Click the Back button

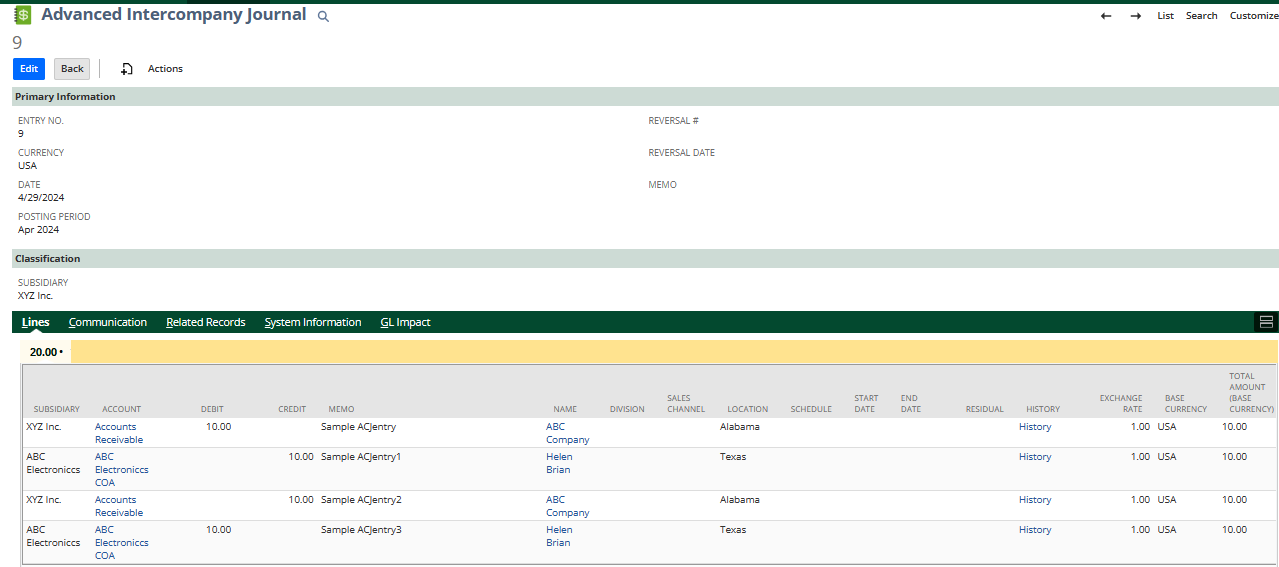pos(72,69)
